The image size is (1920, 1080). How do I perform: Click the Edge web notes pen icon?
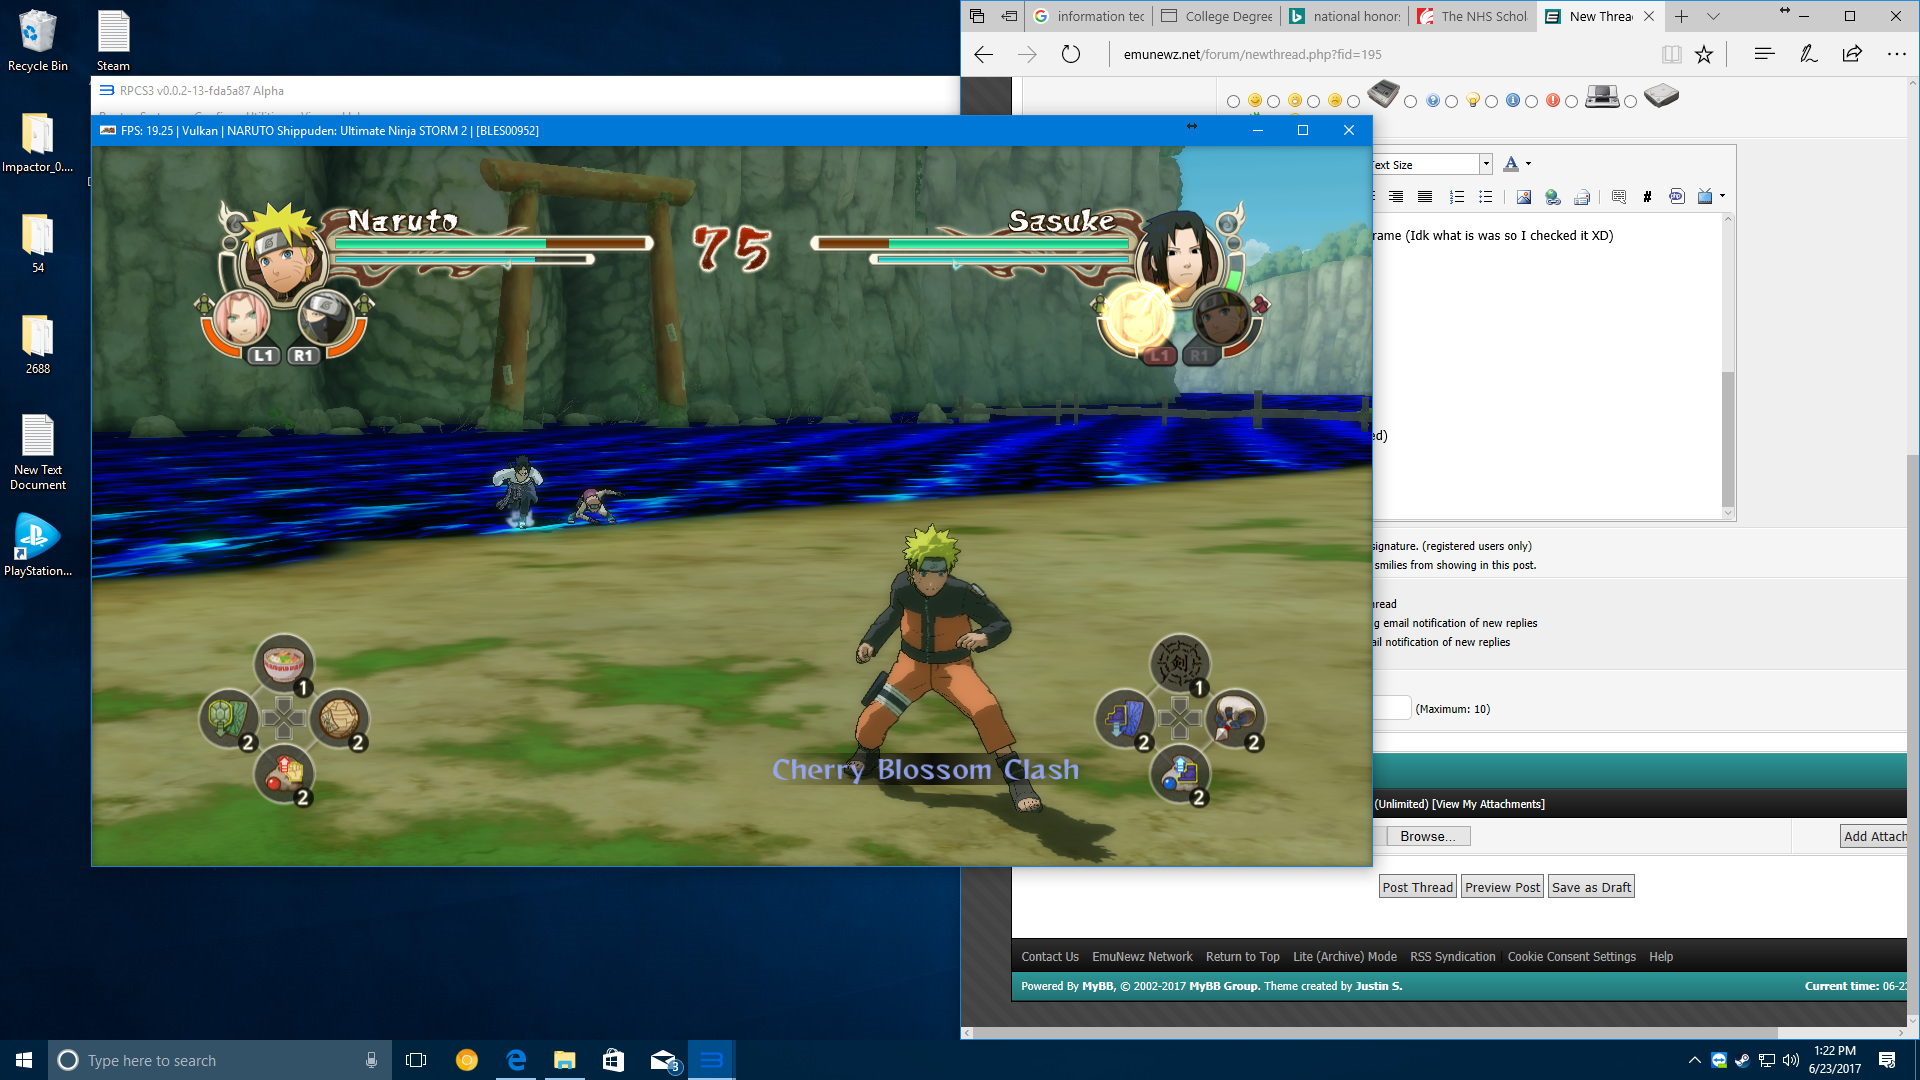pos(1808,54)
